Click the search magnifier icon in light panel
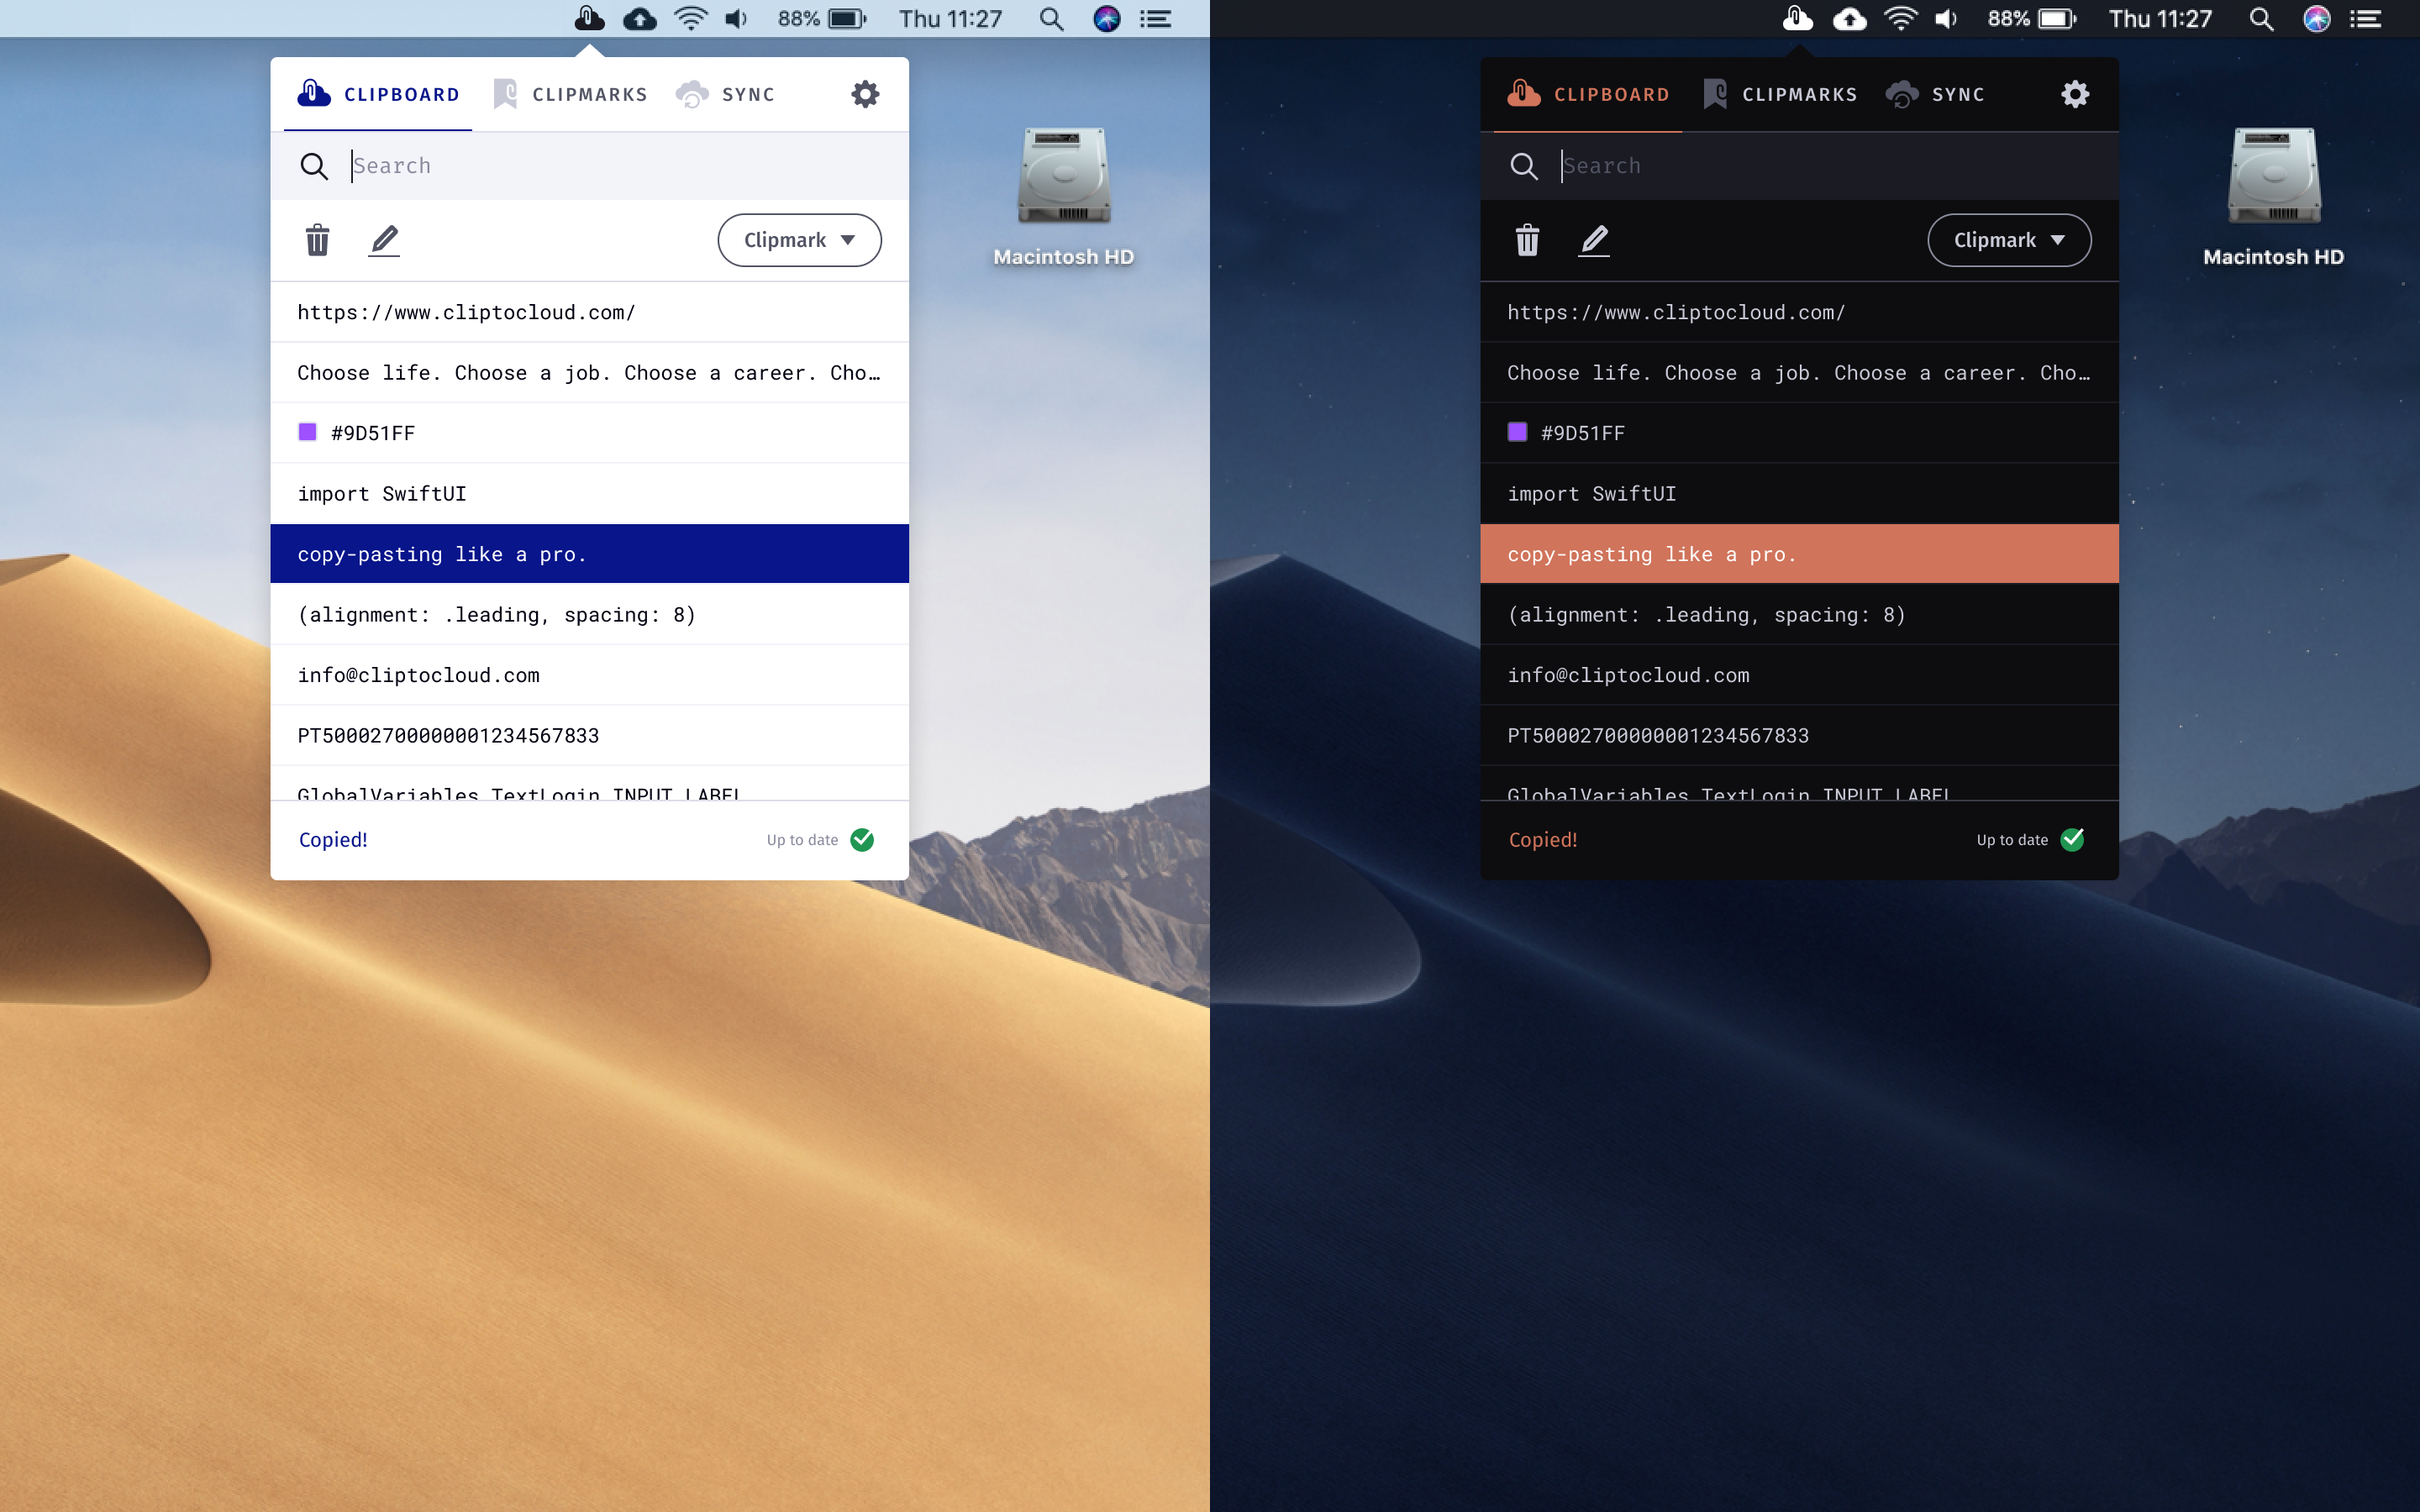 [x=314, y=166]
